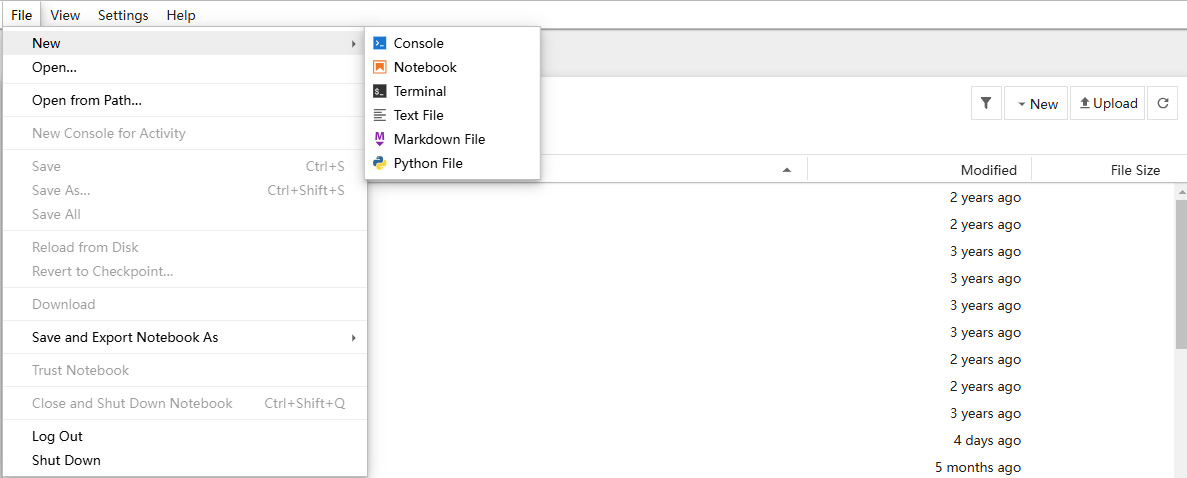Click the Terminal icon in submenu
This screenshot has width=1187, height=478.
(380, 91)
